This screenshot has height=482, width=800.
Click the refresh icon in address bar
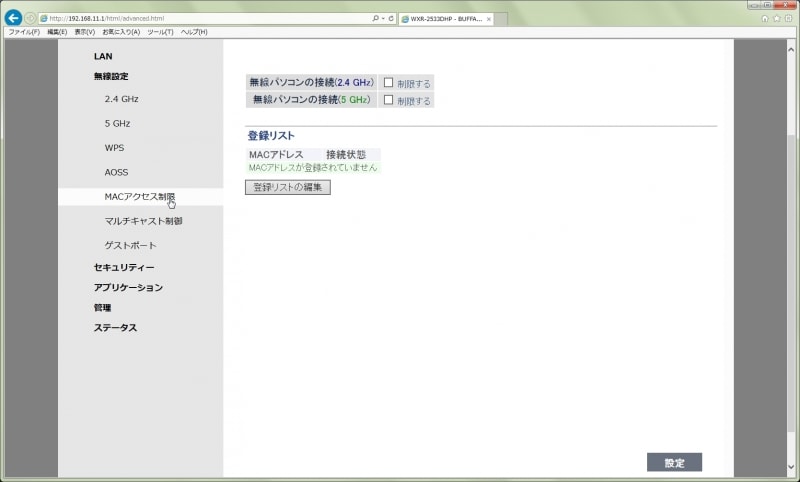390,19
